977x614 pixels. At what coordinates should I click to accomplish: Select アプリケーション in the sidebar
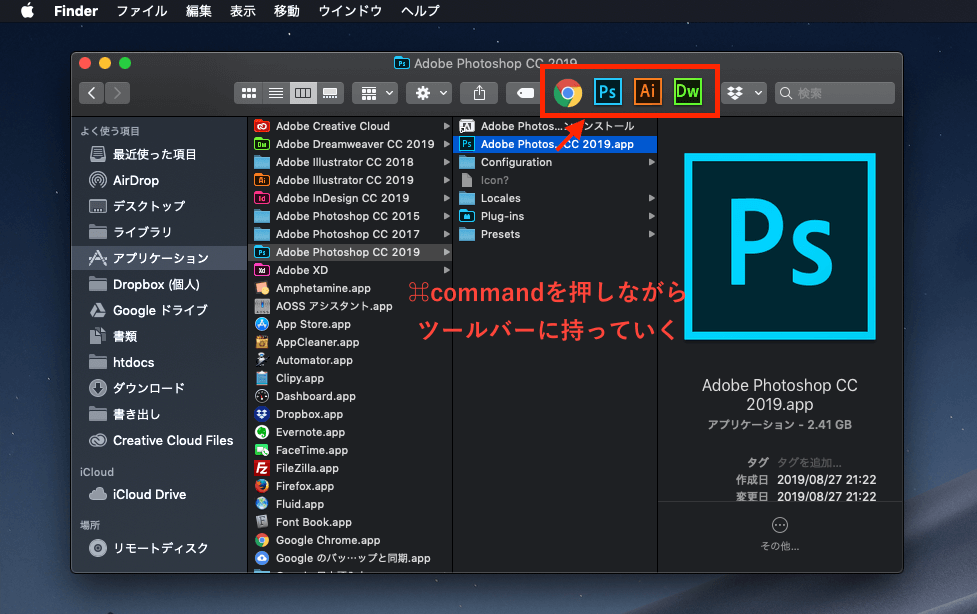point(160,258)
